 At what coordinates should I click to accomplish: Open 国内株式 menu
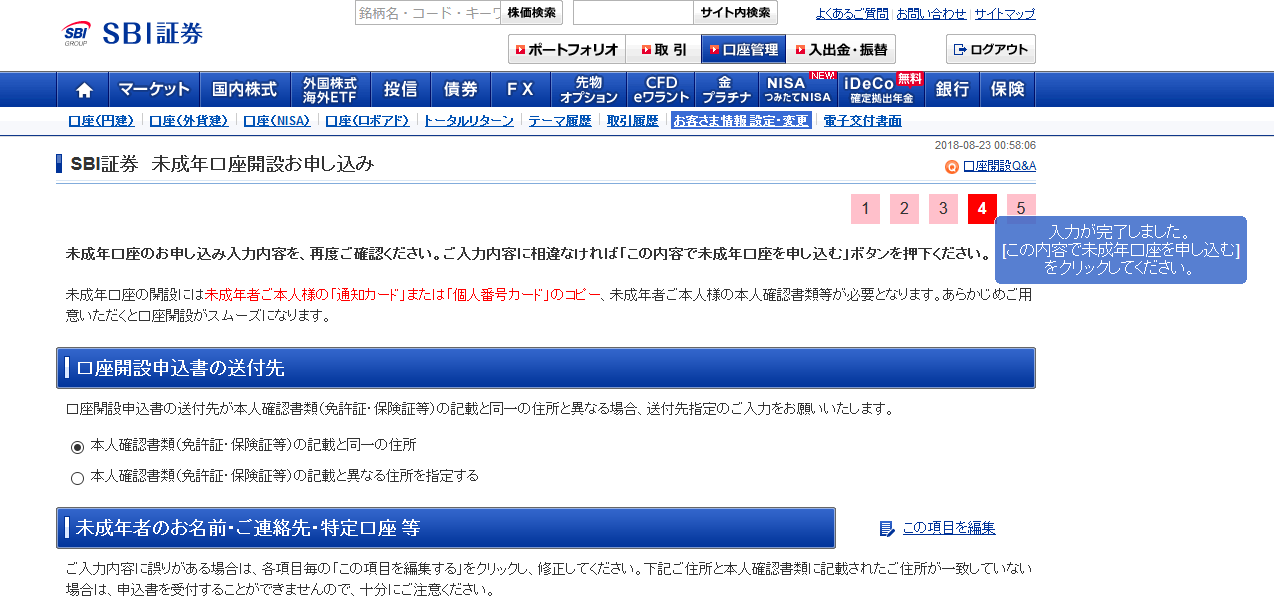click(245, 89)
